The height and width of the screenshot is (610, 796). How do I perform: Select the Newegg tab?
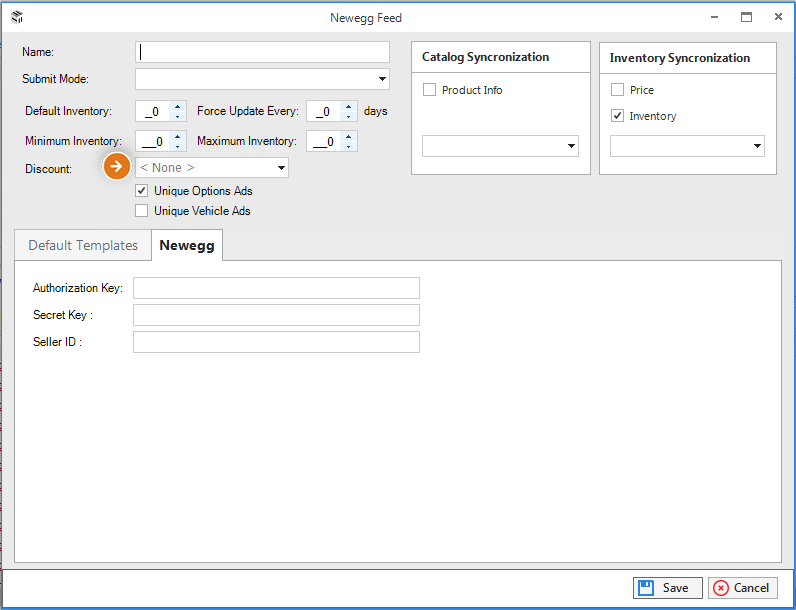187,245
